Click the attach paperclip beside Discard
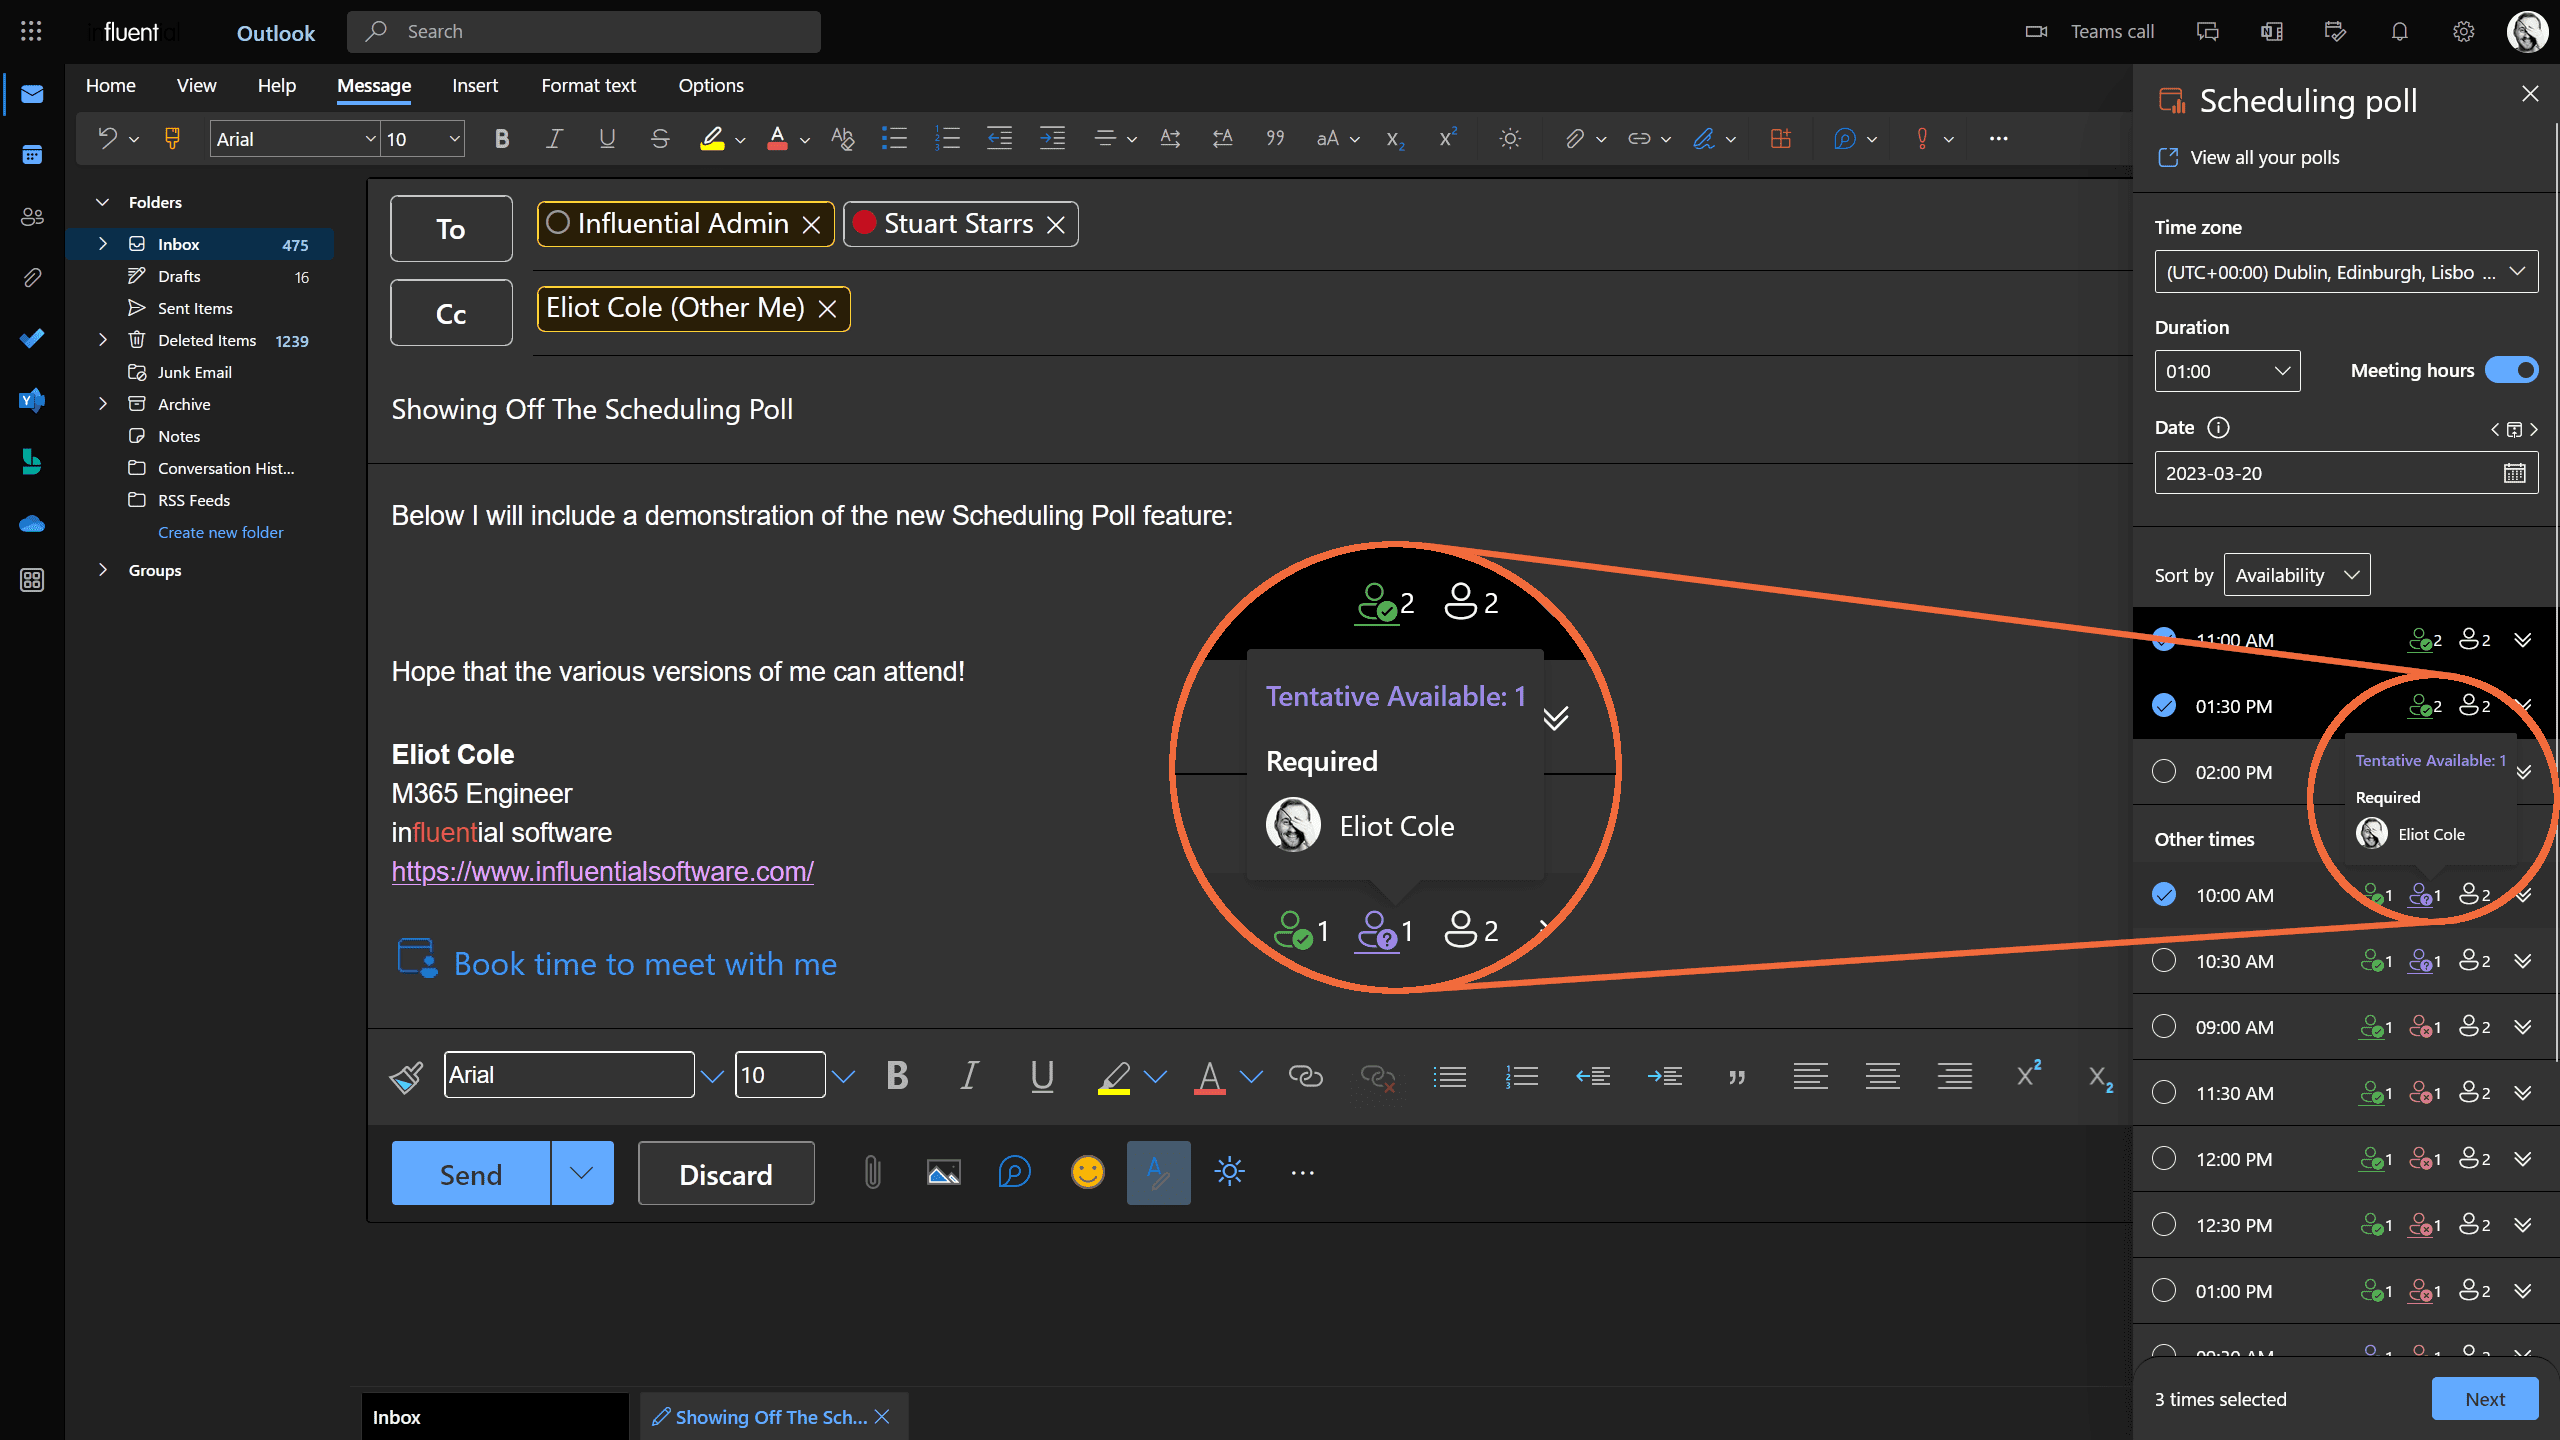This screenshot has width=2560, height=1440. pyautogui.click(x=872, y=1172)
